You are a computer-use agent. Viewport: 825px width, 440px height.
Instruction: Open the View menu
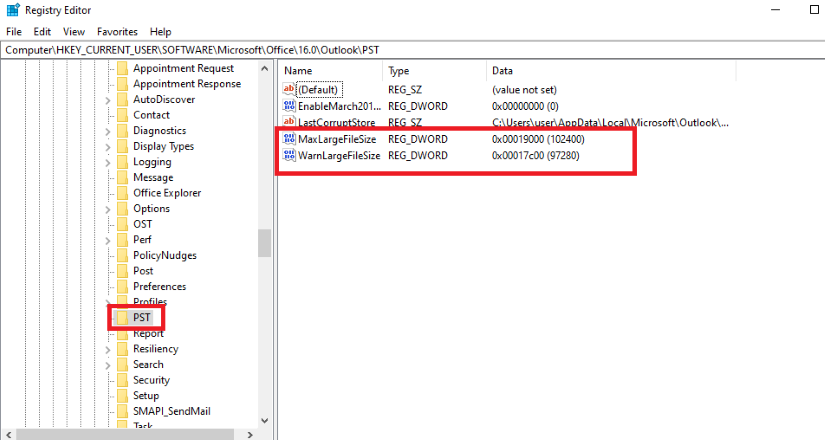pos(74,32)
